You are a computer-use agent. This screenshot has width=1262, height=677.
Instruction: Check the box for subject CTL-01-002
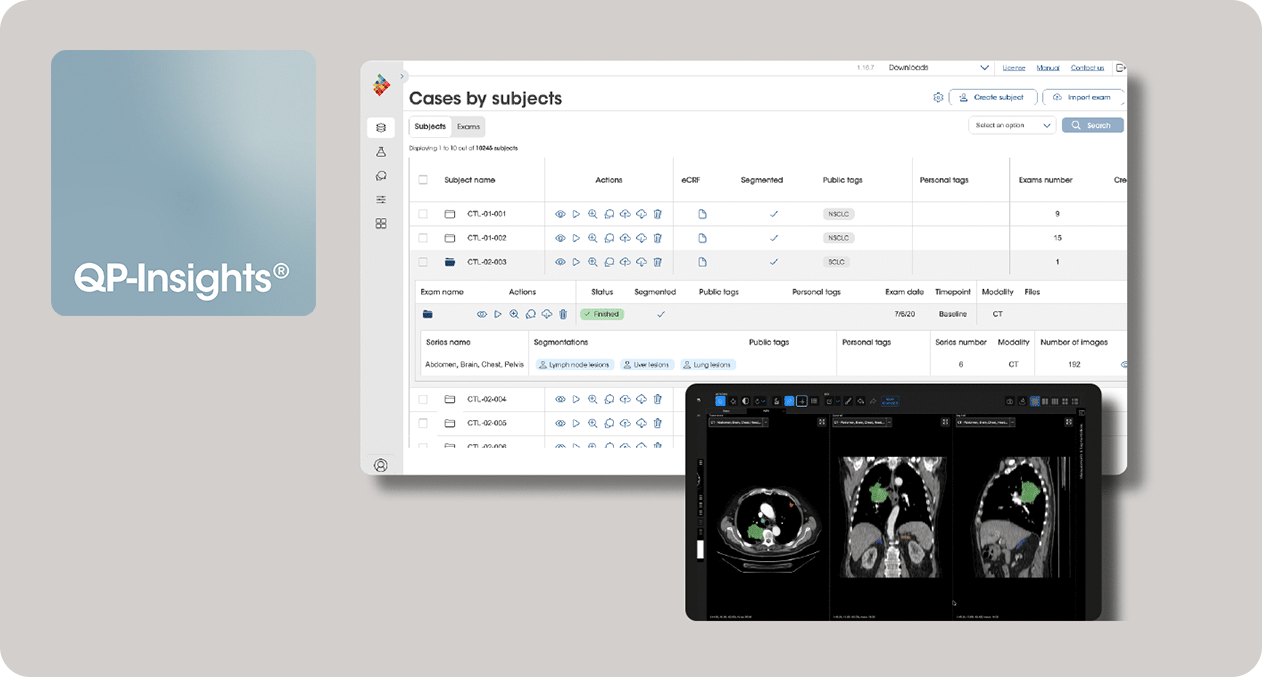[x=423, y=238]
